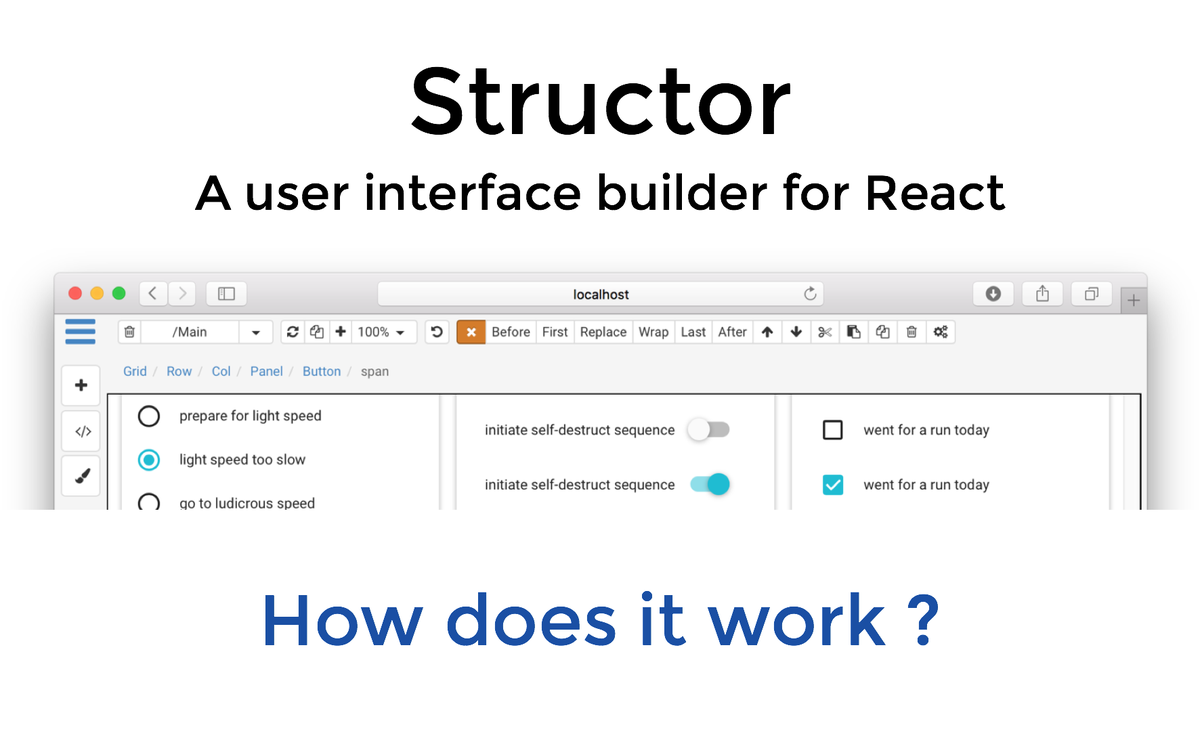Check the unchecked 'went for a run' box
Screen dimensions: 1200x742
coord(833,430)
